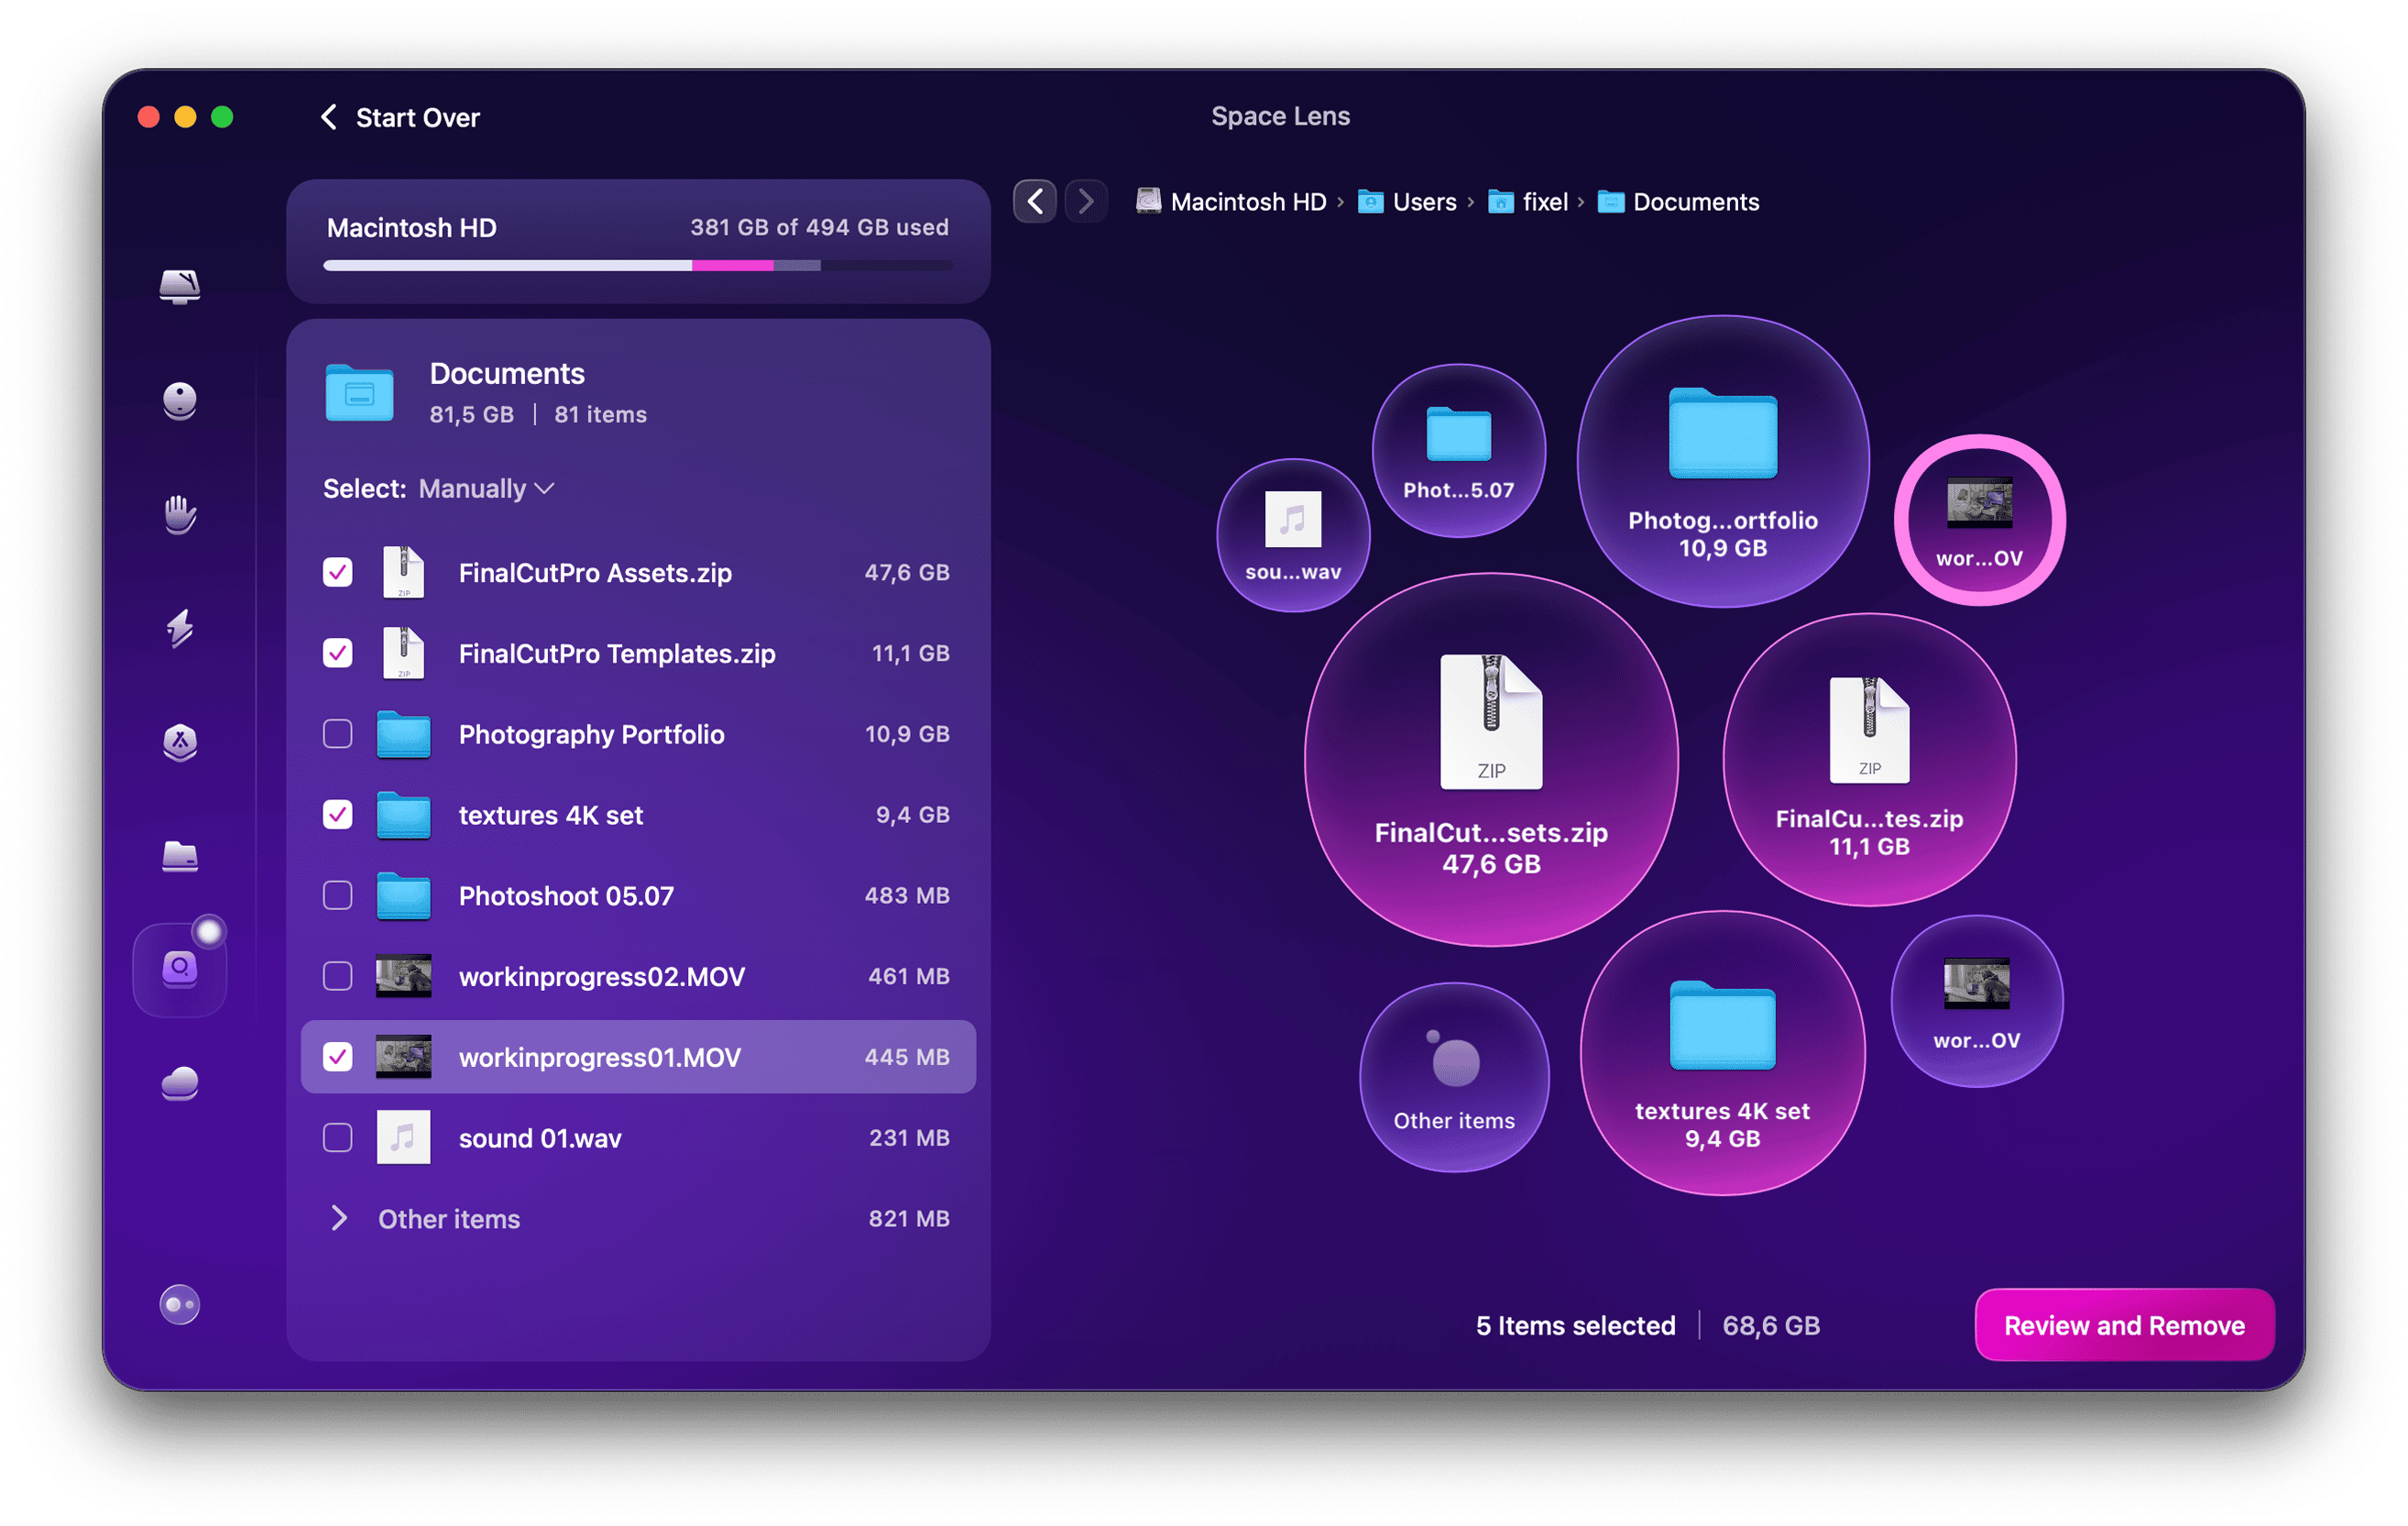
Task: Click Macintosh HD in the breadcrumb path
Action: pos(1248,201)
